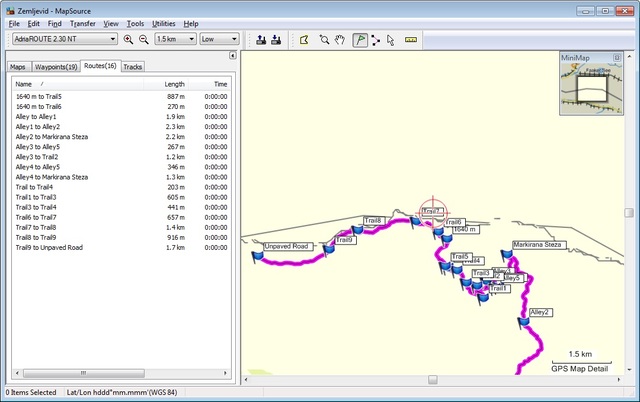
Task: Select the arrow Selection tool
Action: click(391, 40)
